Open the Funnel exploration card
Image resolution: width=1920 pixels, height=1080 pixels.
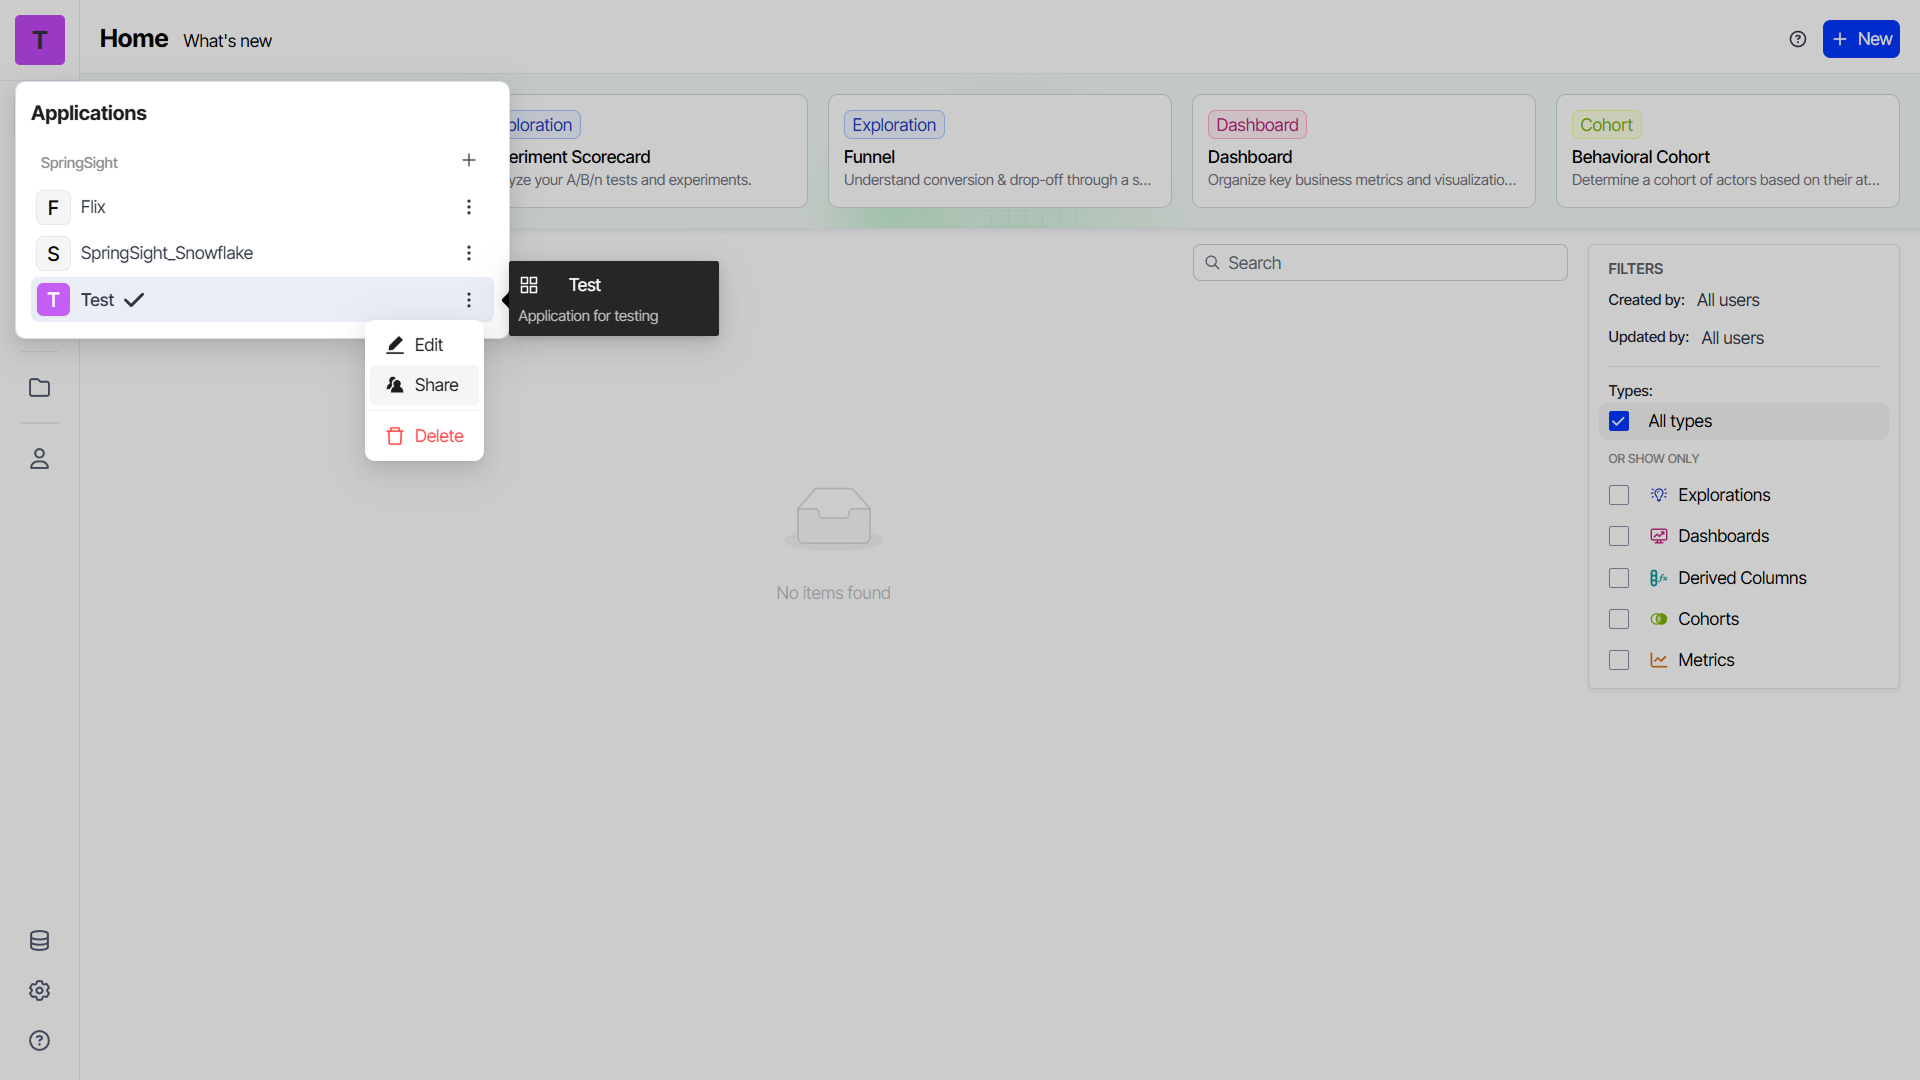click(x=999, y=151)
